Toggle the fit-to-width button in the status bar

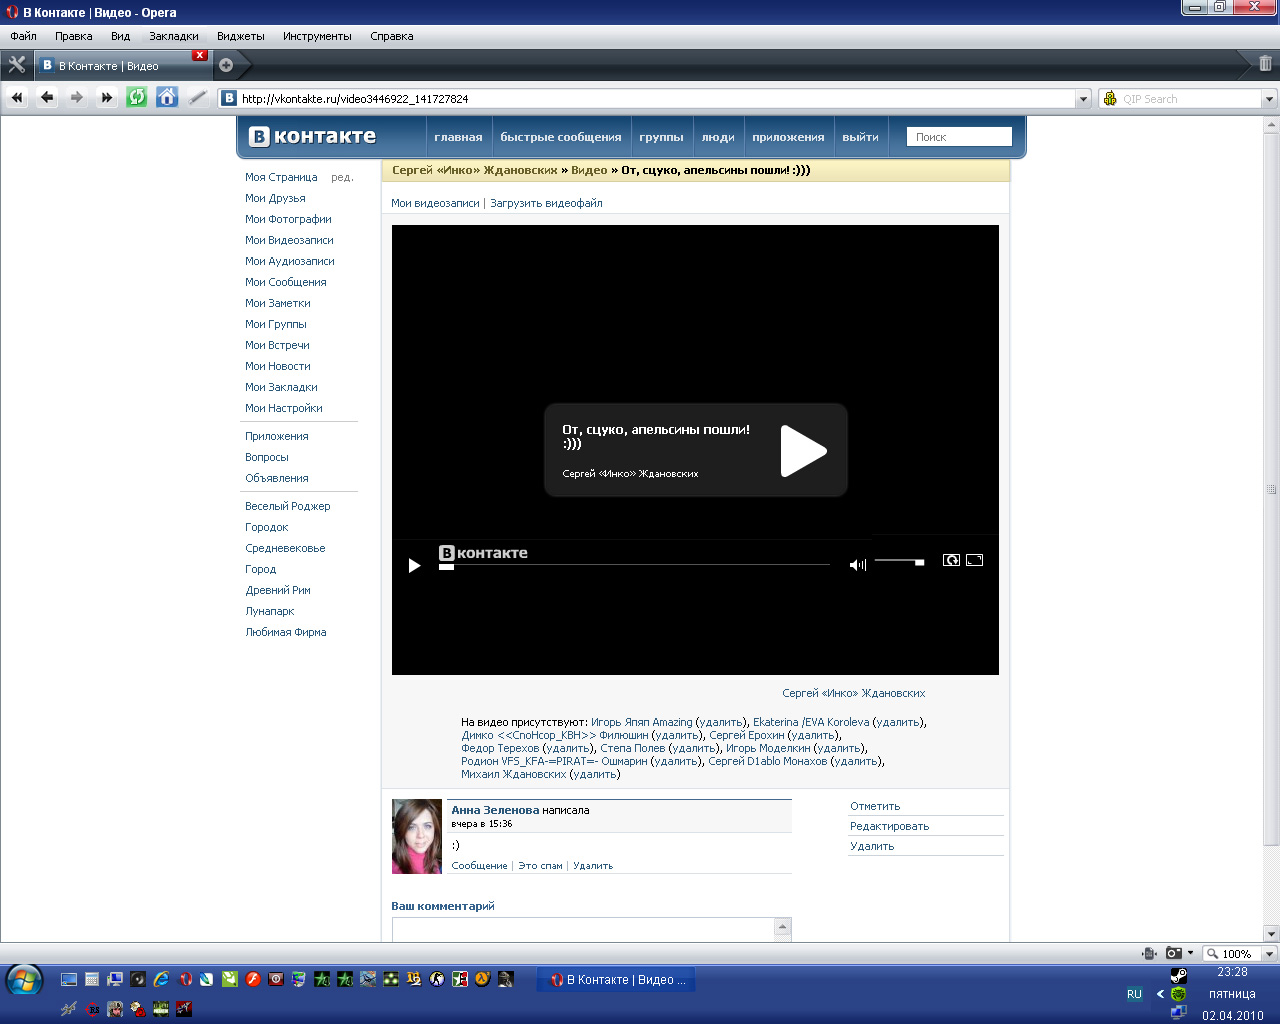click(1150, 953)
